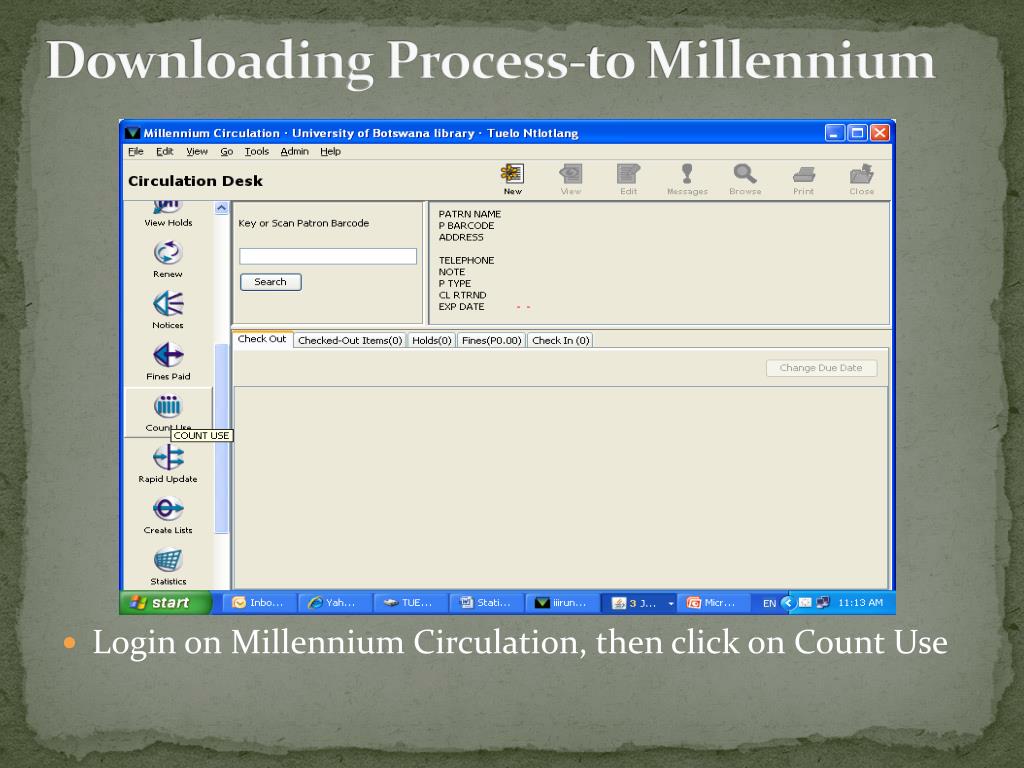Screen dimensions: 1024x768
Task: Switch to the Stati... taskbar item
Action: pos(487,603)
